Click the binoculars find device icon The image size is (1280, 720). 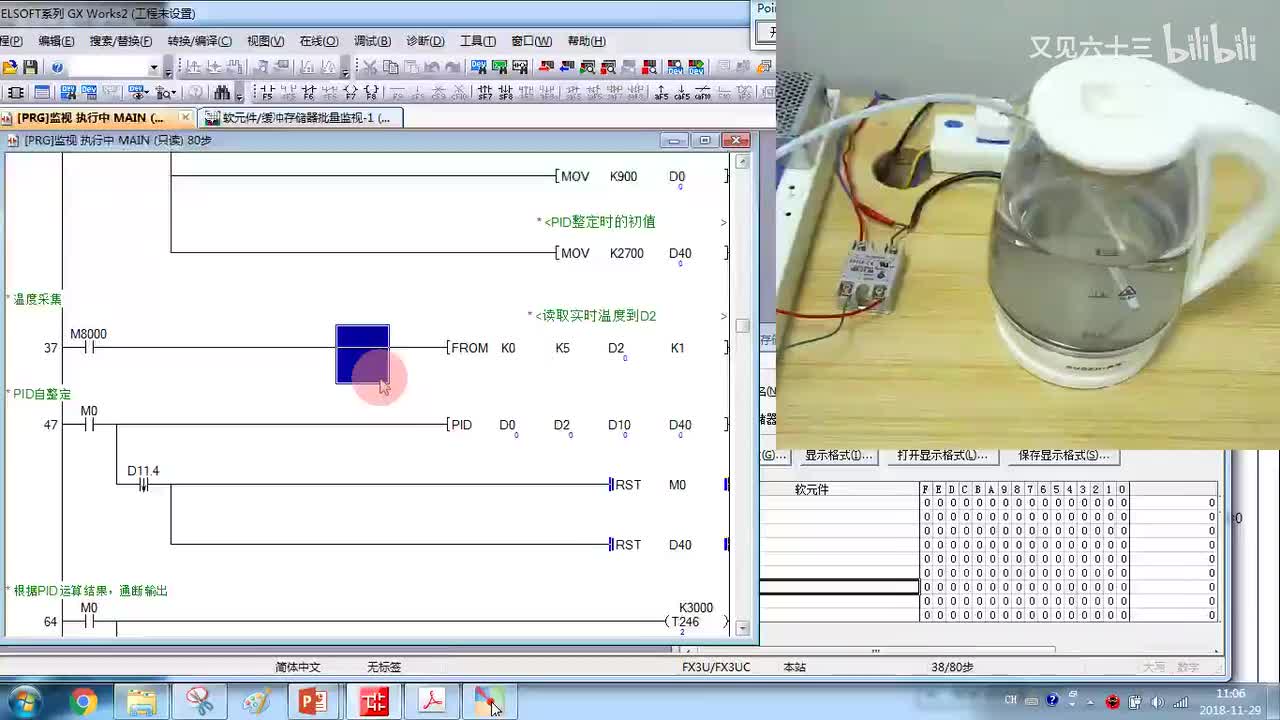pos(221,93)
